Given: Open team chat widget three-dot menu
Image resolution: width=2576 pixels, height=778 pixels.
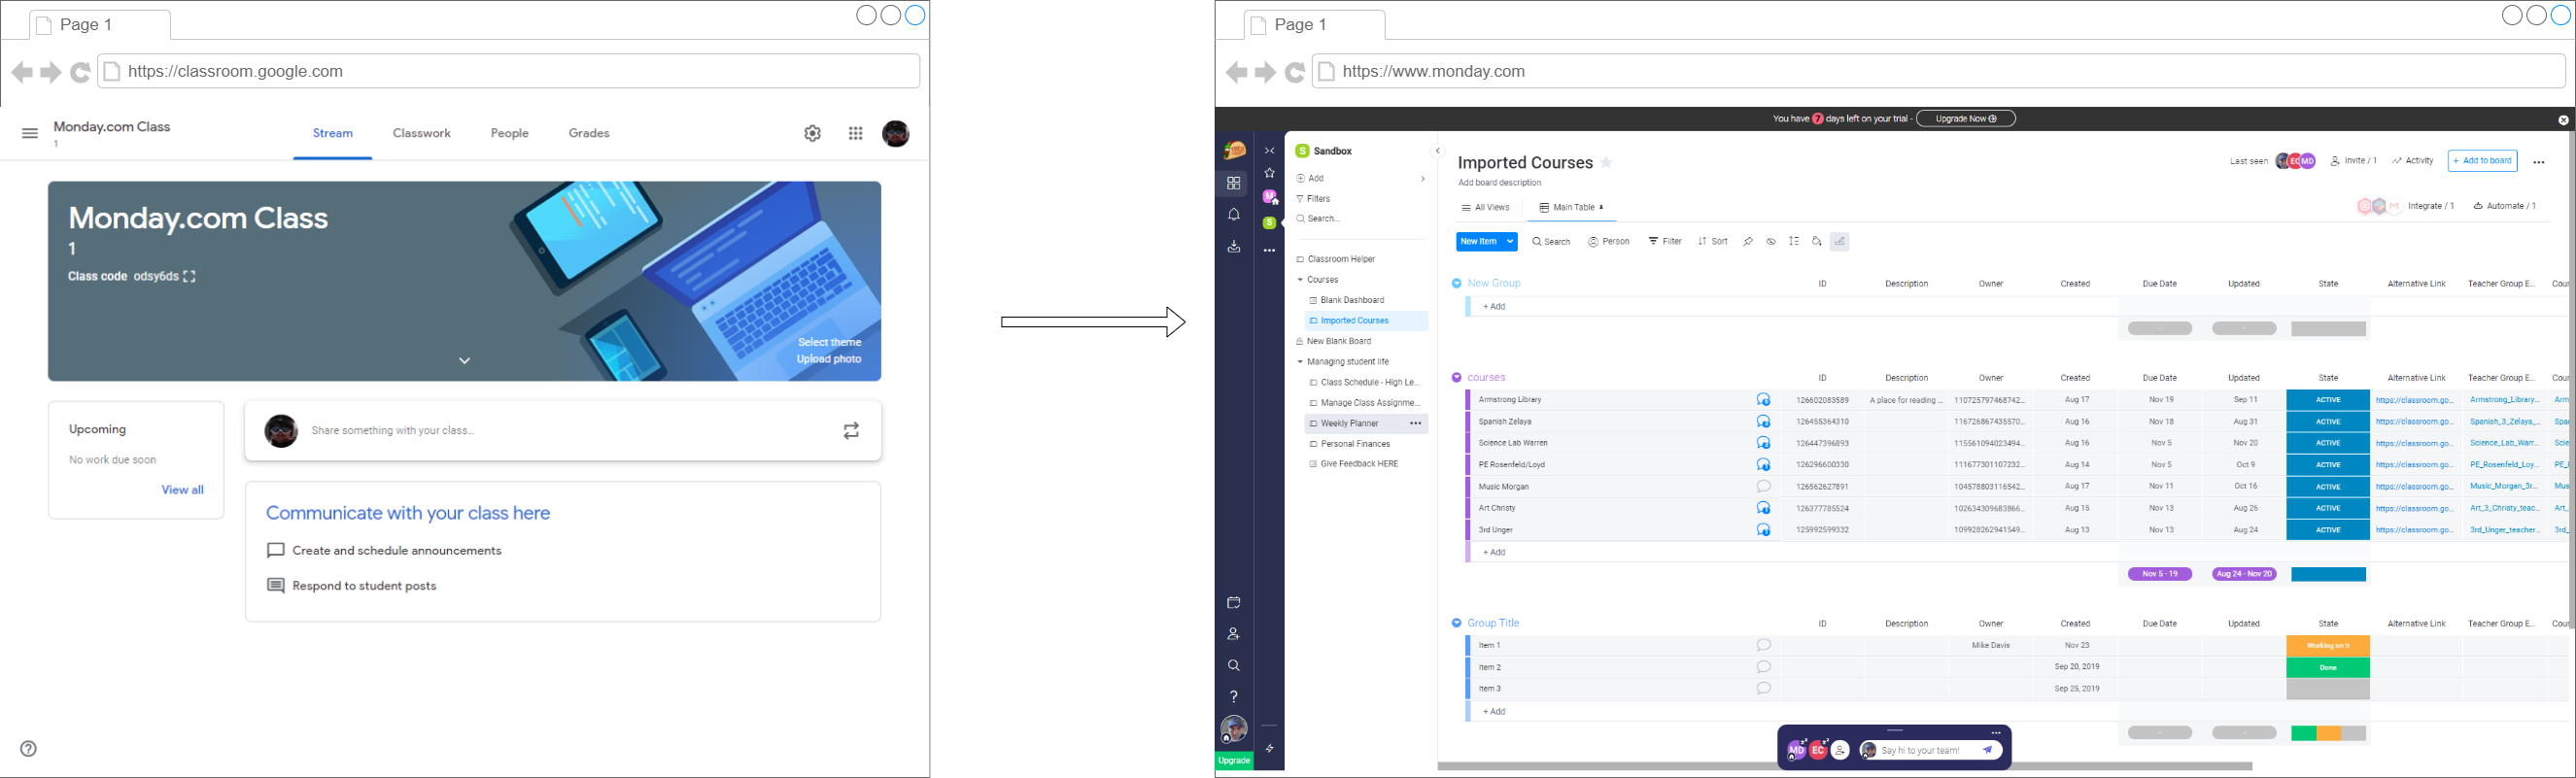Looking at the screenshot, I should click(x=1996, y=732).
